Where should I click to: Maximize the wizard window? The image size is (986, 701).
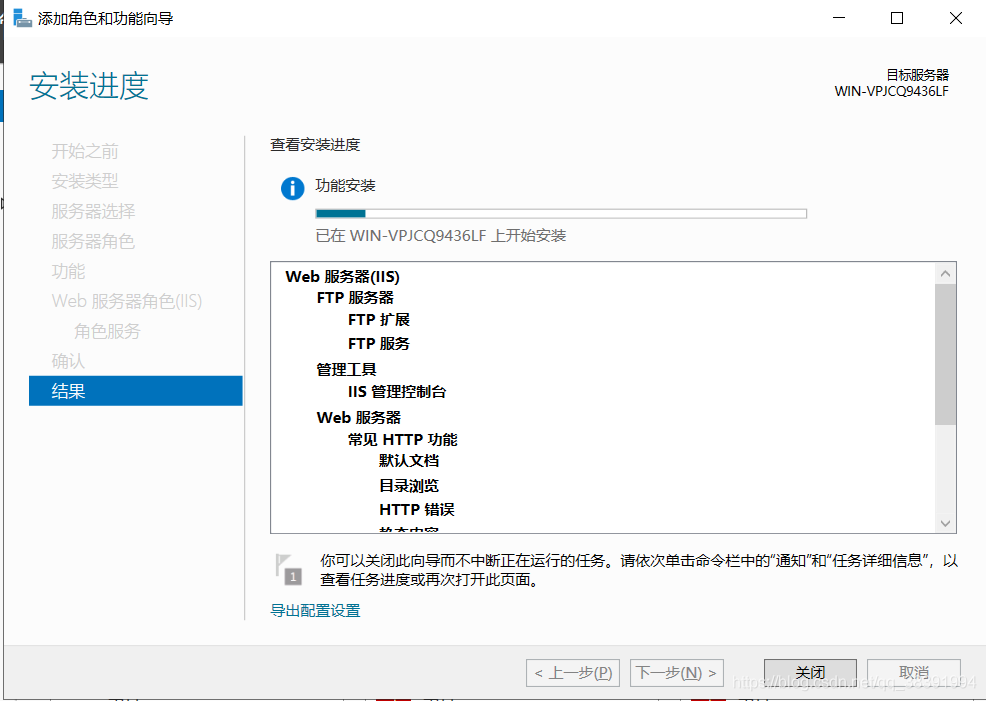point(897,18)
